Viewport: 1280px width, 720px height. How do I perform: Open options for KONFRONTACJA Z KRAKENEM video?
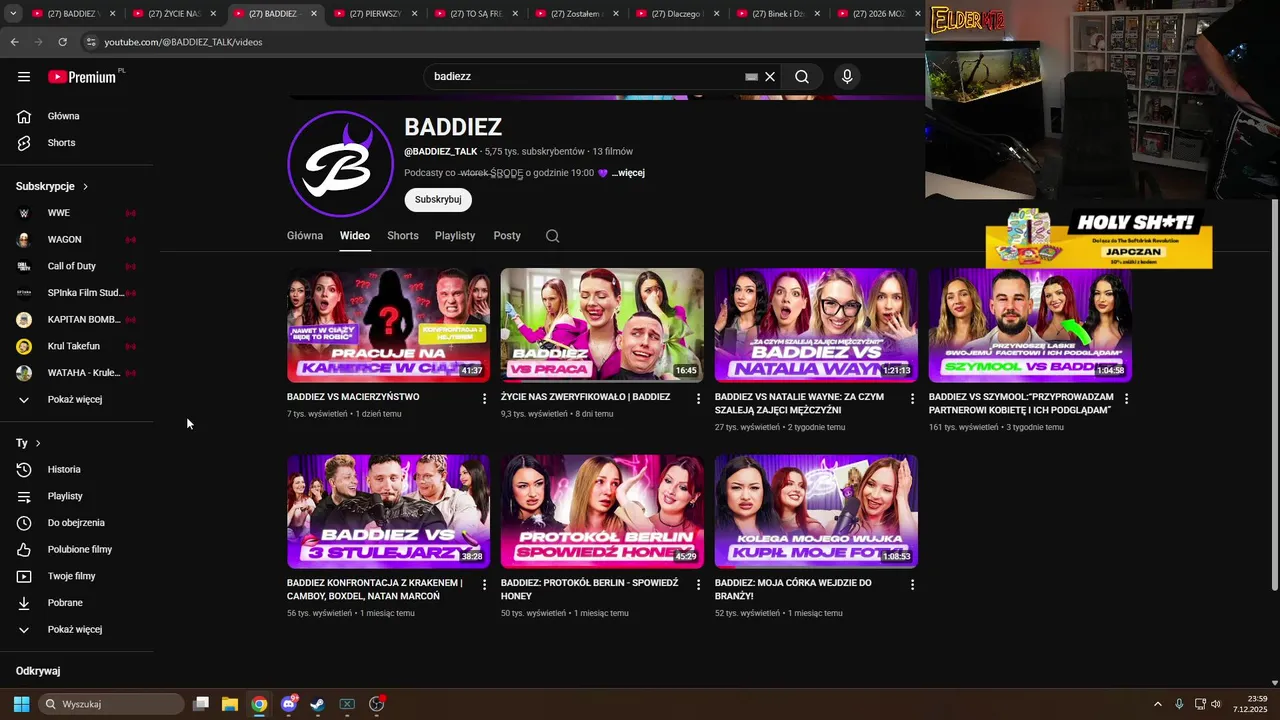click(485, 584)
